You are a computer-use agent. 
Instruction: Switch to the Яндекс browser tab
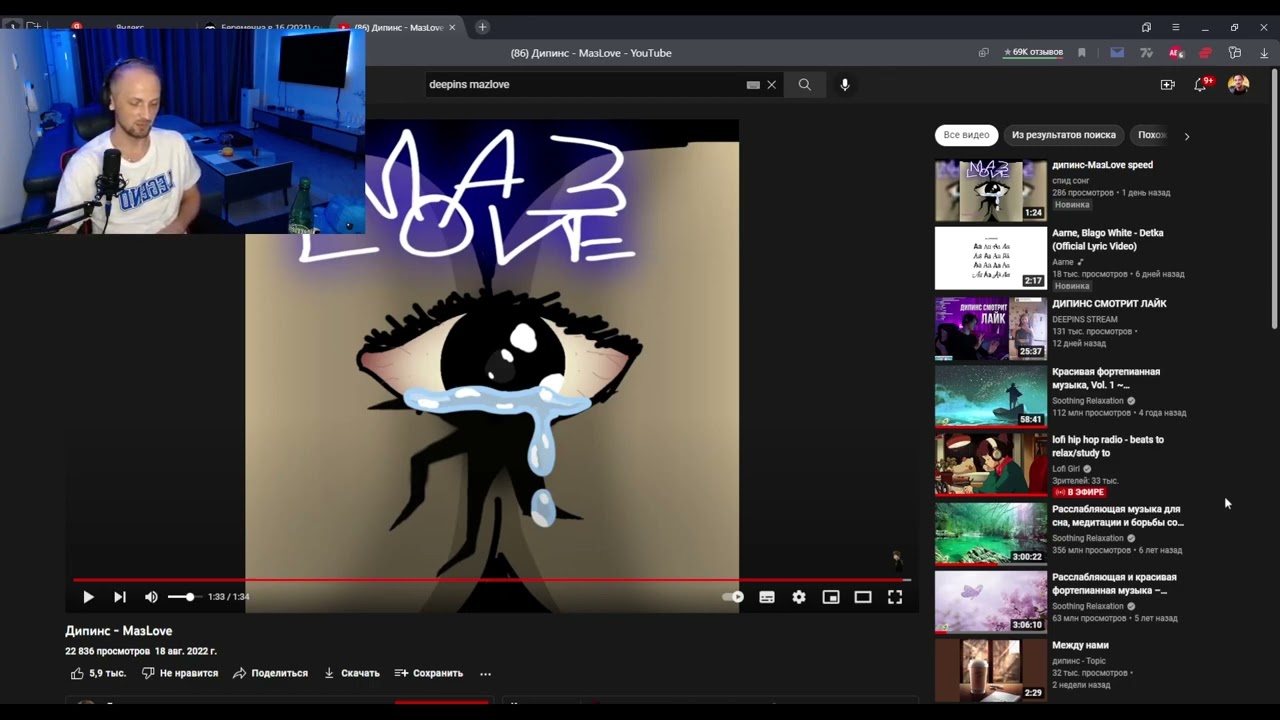coord(130,28)
